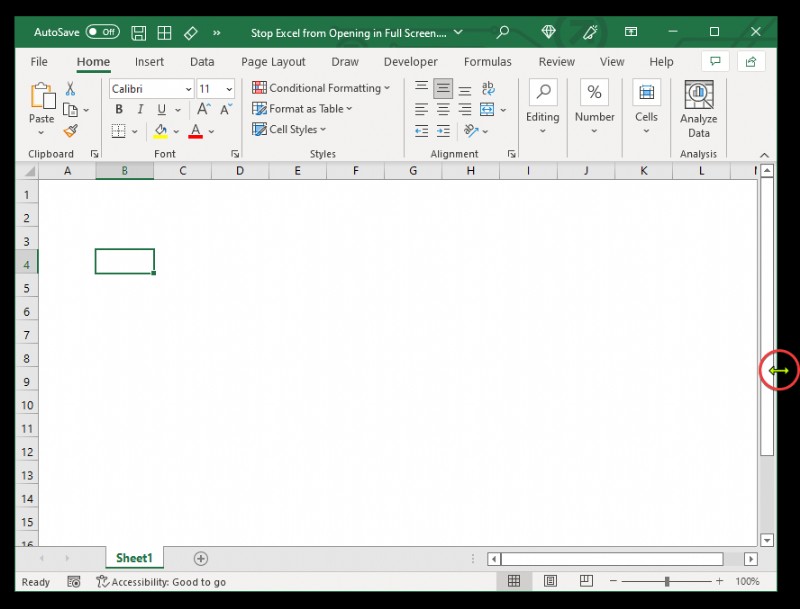Toggle AutoSave off switch
The width and height of the screenshot is (800, 609).
click(x=100, y=31)
